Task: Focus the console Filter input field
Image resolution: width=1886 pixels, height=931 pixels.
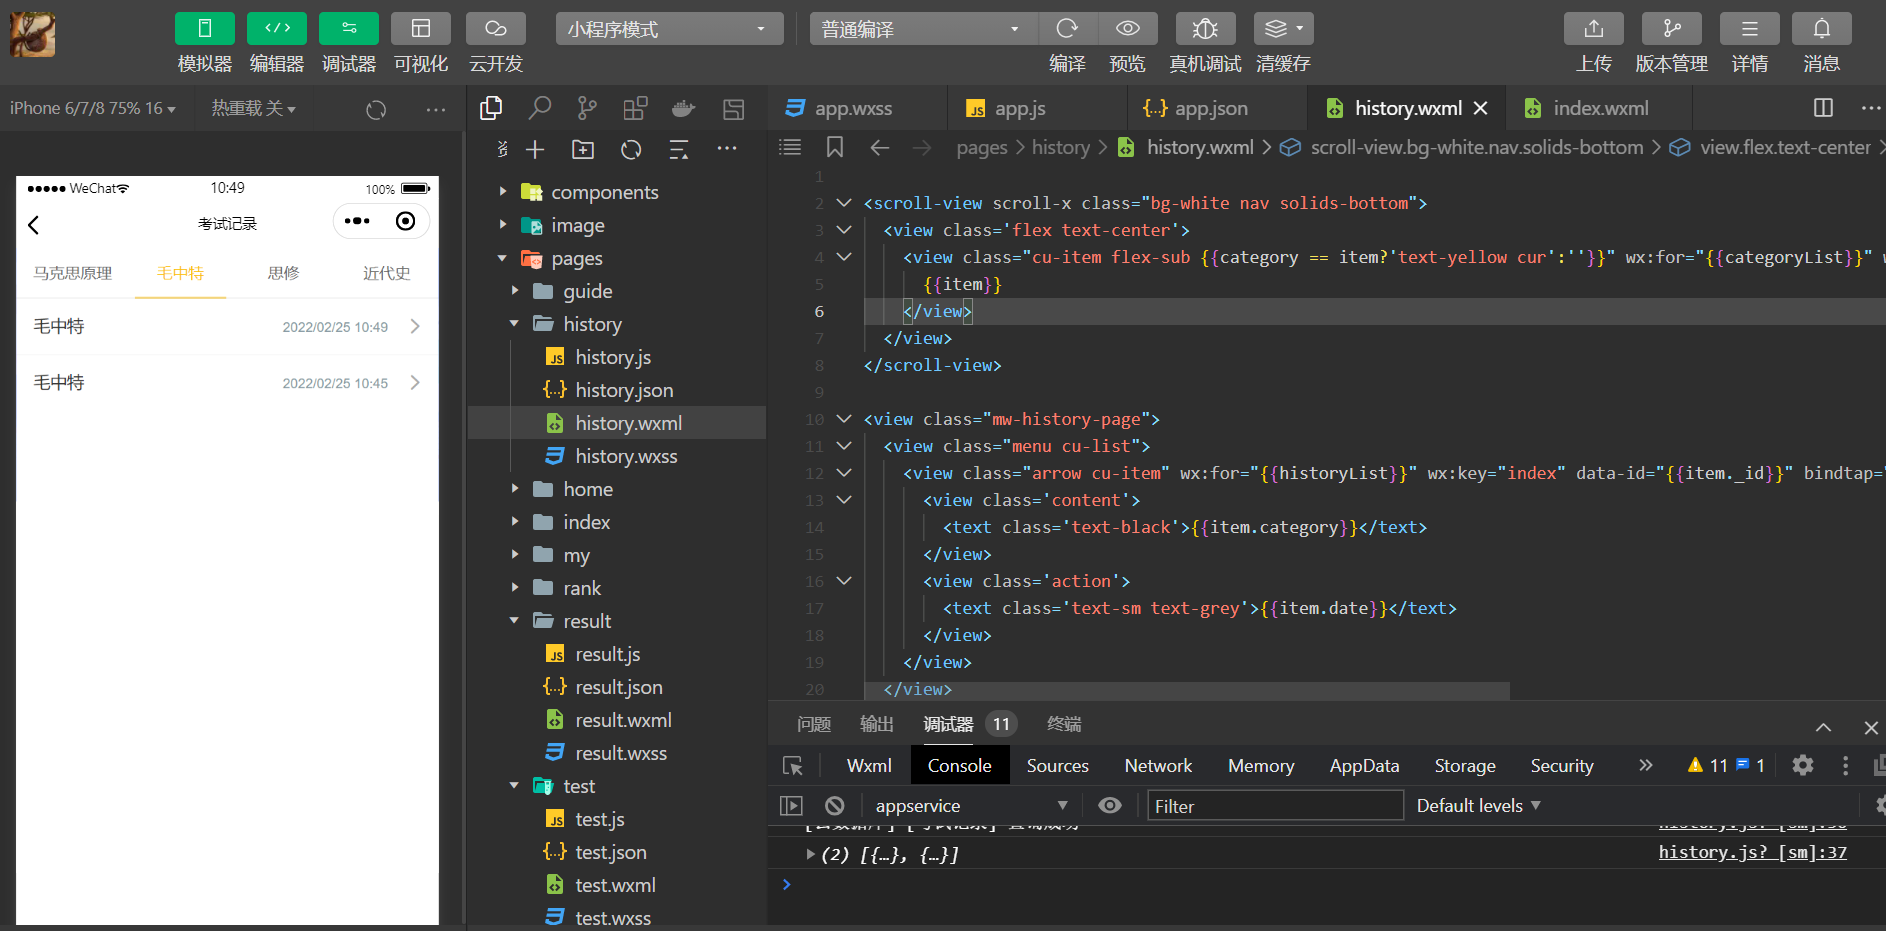Action: tap(1274, 806)
